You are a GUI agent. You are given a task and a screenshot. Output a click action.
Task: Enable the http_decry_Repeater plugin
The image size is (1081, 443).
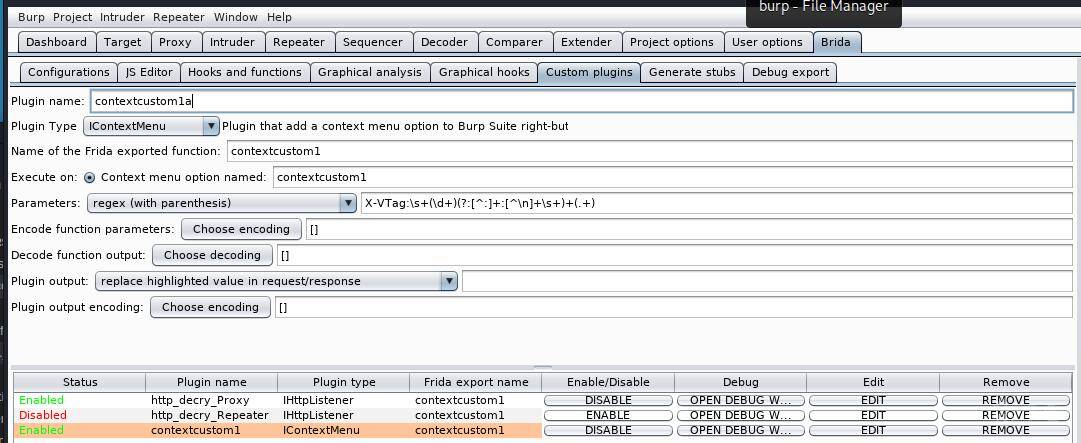[x=607, y=415]
